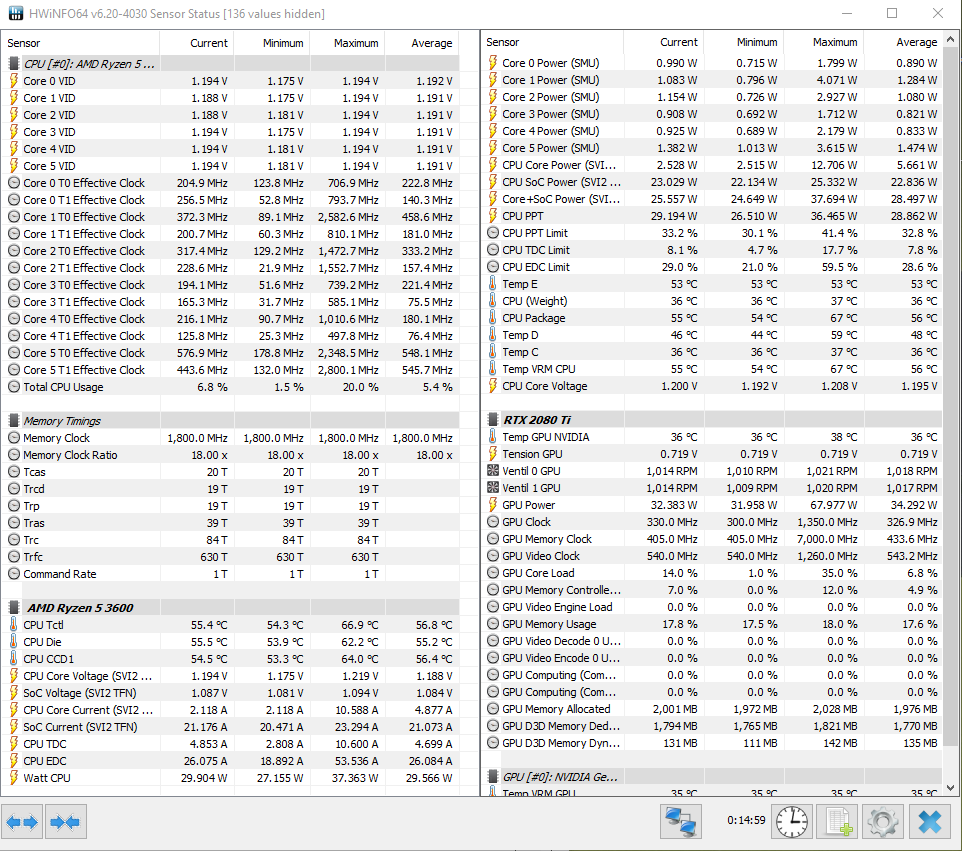The width and height of the screenshot is (962, 851).
Task: Select the Core 1 T0 Effective Clock row
Action: 233,217
